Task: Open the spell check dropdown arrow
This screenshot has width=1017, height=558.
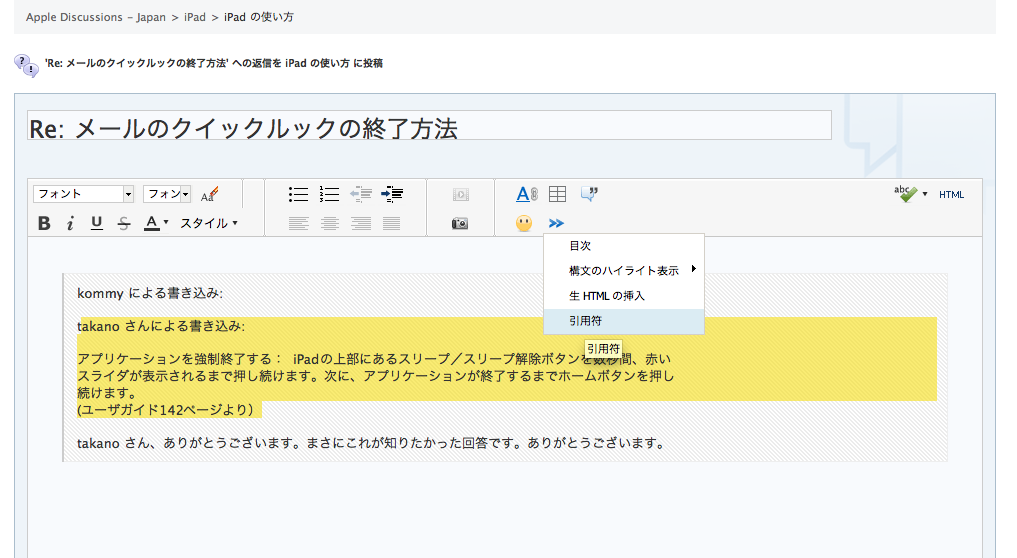Action: pos(925,194)
